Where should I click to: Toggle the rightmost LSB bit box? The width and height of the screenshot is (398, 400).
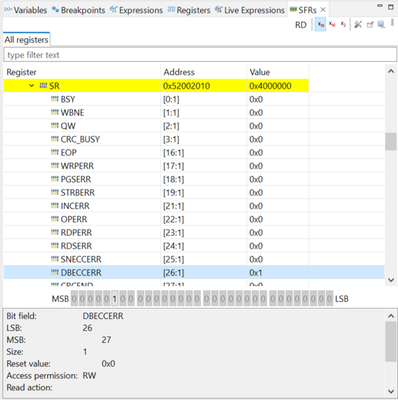(329, 299)
